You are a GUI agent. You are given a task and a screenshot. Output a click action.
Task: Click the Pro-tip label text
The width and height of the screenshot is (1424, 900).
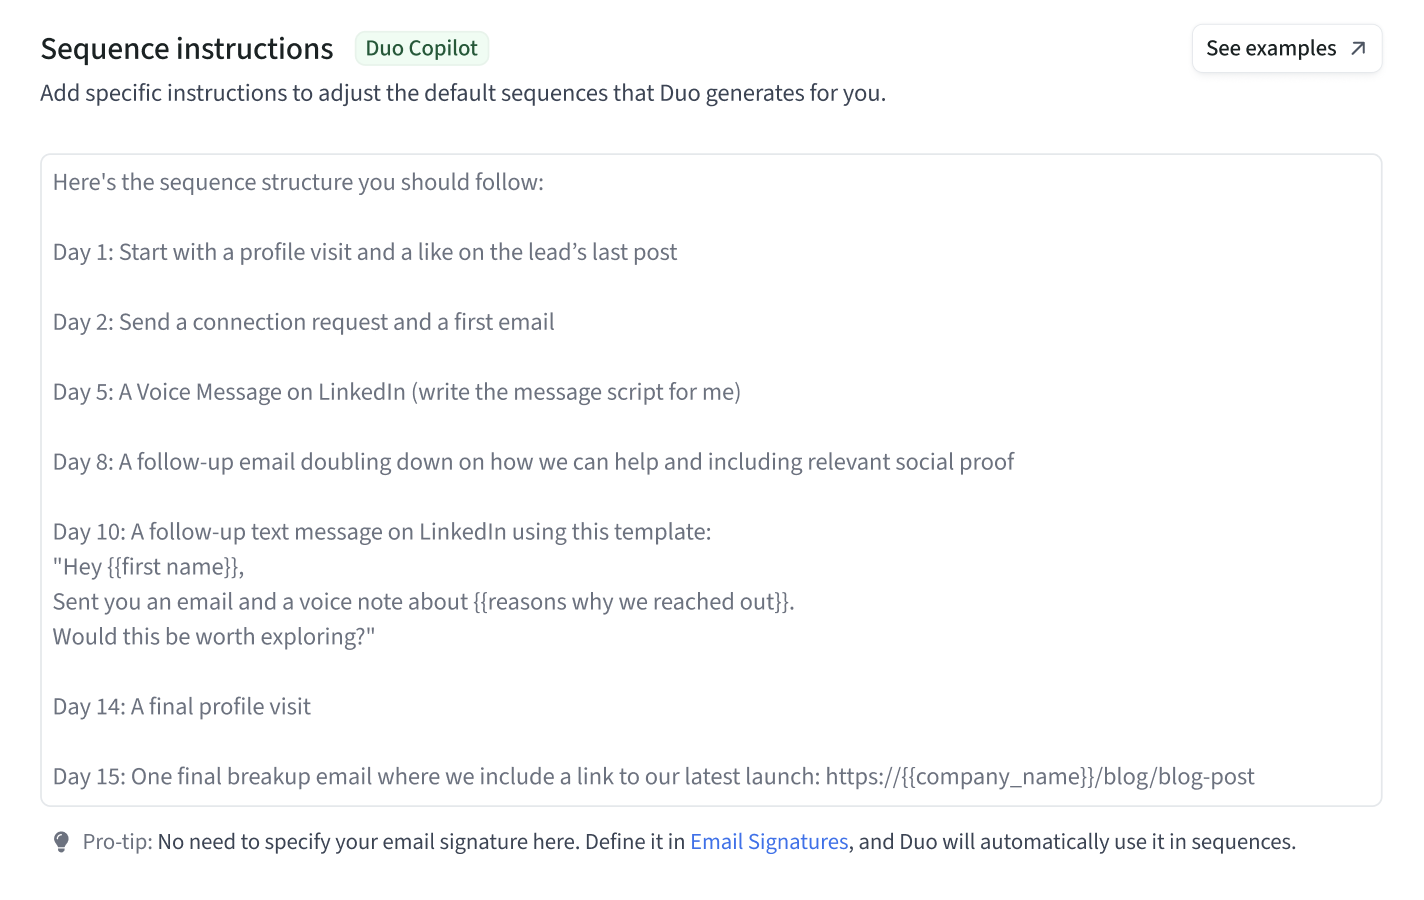[117, 842]
